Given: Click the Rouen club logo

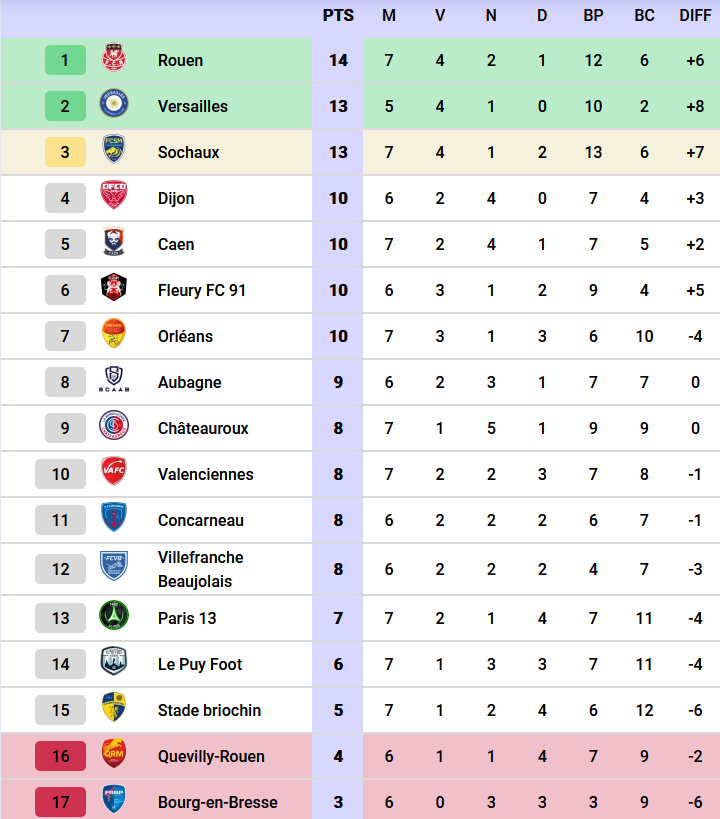Looking at the screenshot, I should click(x=113, y=60).
